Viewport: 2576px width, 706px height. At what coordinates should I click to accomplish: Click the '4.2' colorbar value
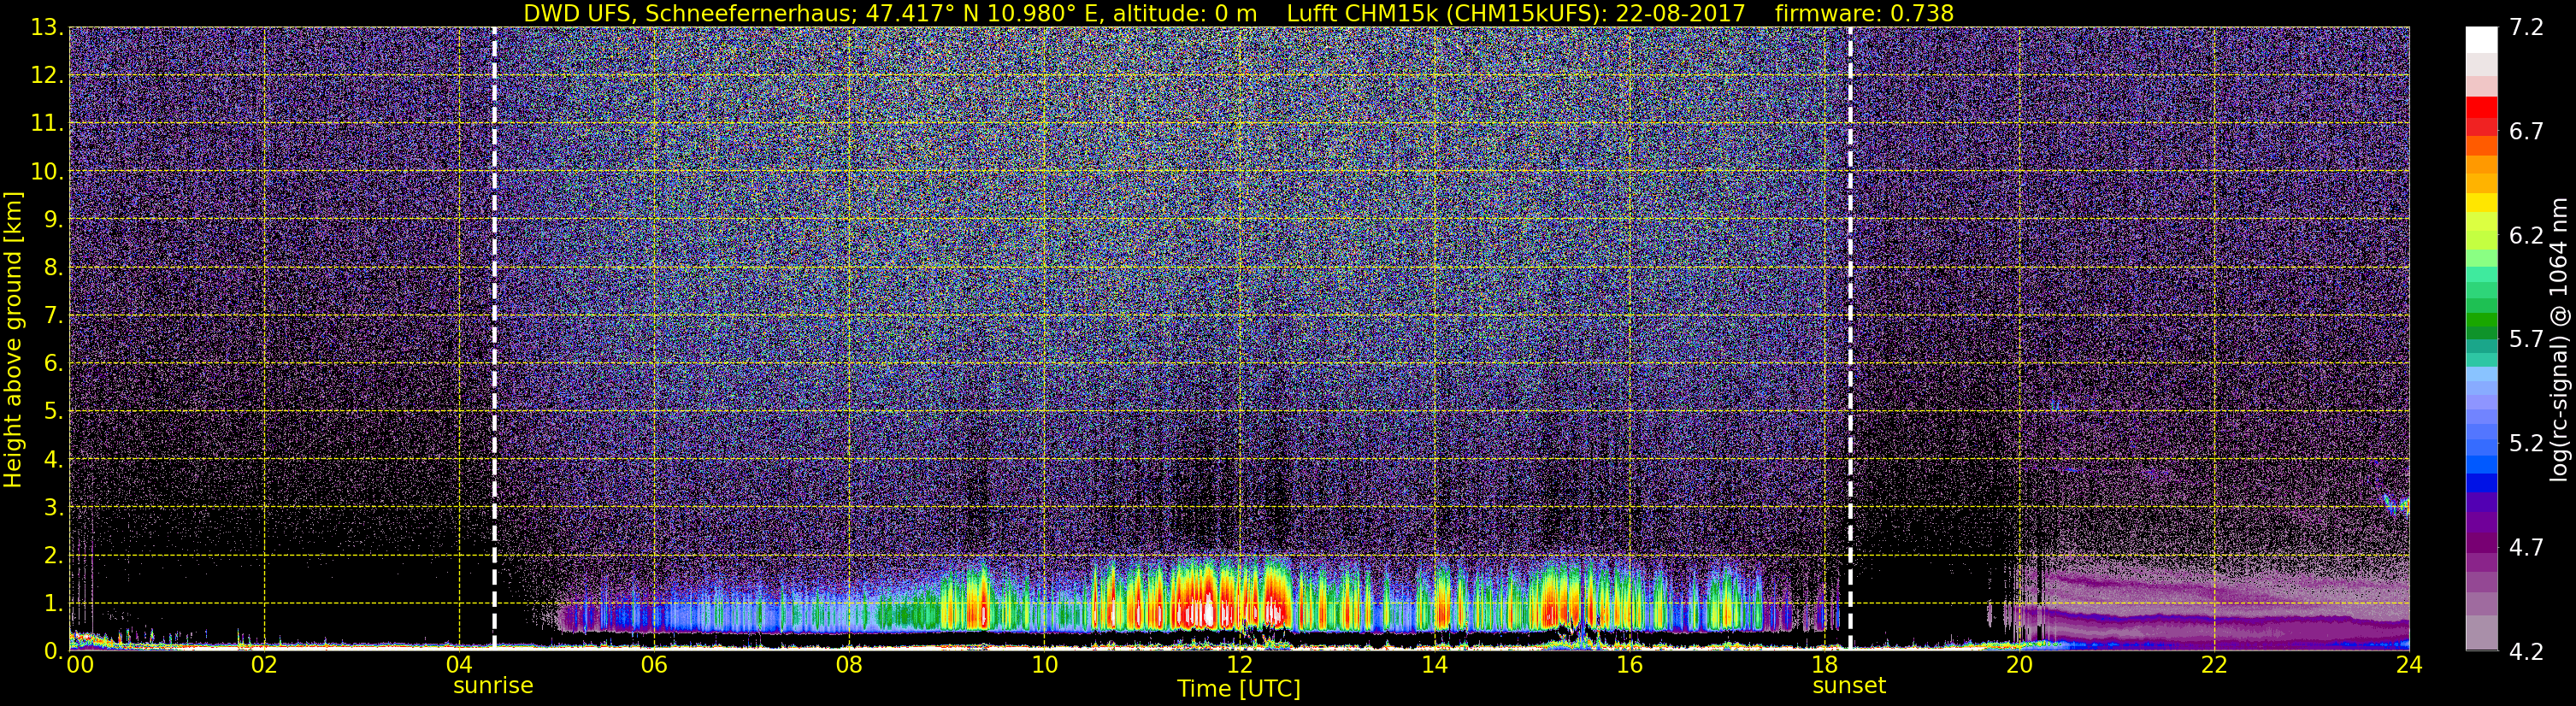pyautogui.click(x=2526, y=651)
